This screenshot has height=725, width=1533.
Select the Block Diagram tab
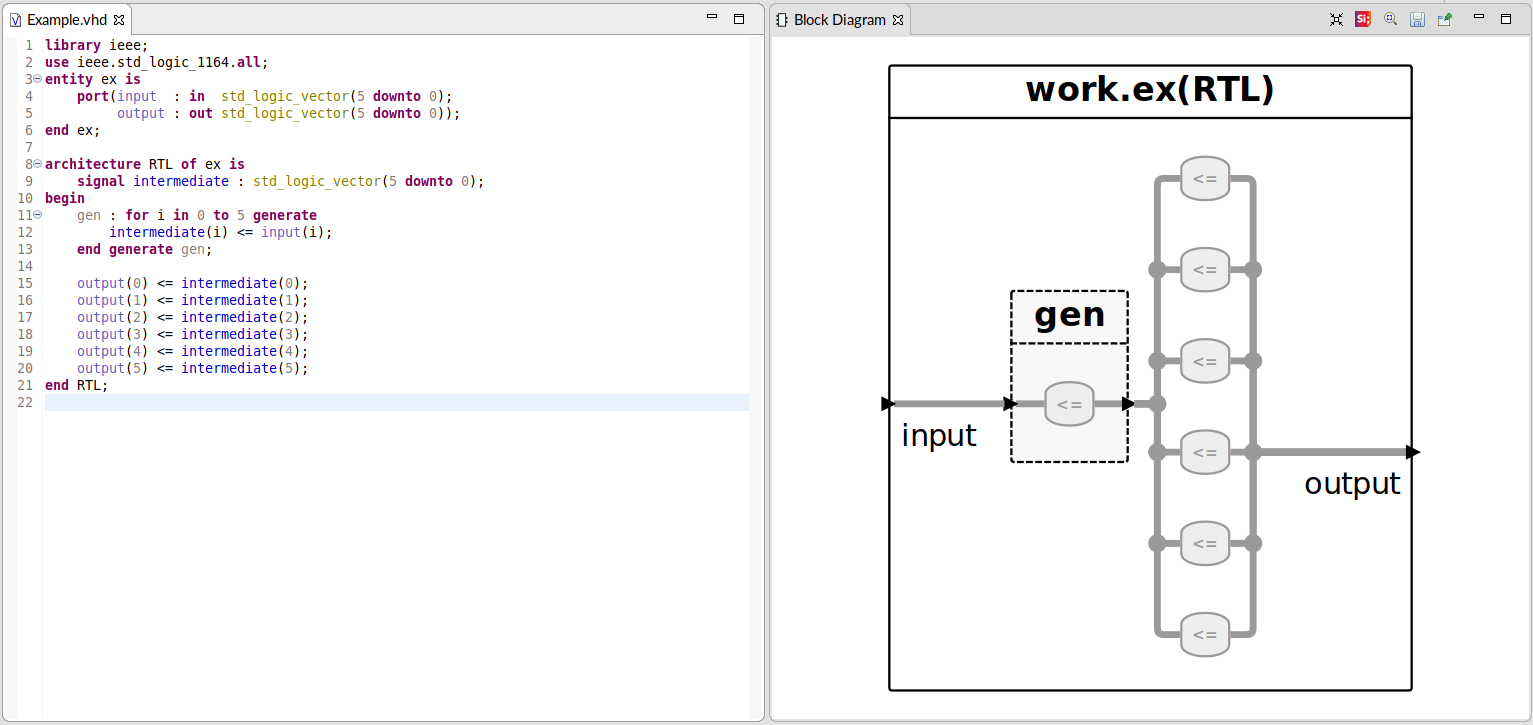[839, 20]
